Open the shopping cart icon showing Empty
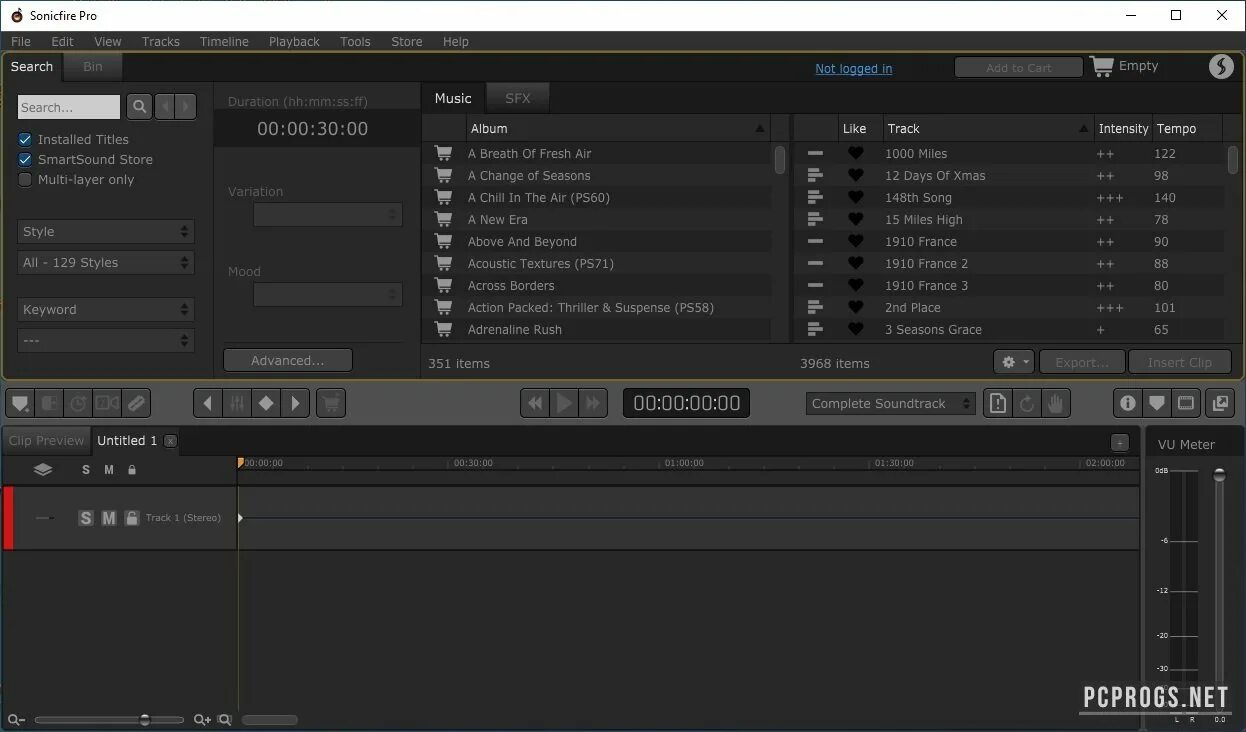 pyautogui.click(x=1102, y=67)
